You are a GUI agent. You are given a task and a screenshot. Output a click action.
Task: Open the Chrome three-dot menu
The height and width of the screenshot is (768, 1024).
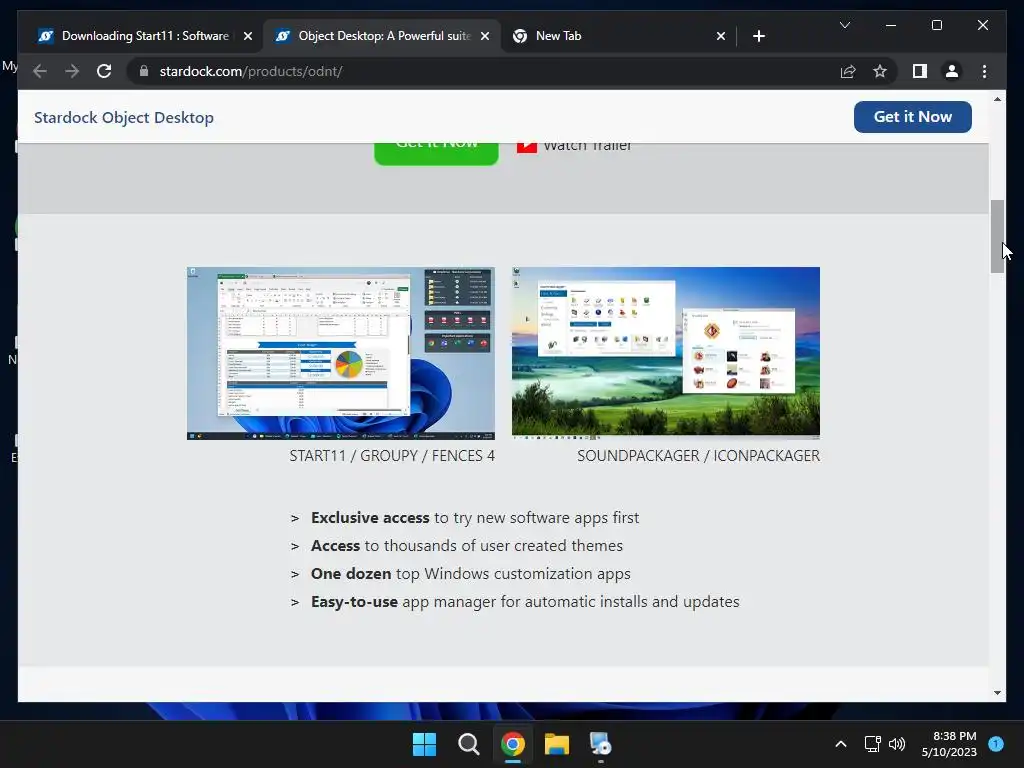984,71
